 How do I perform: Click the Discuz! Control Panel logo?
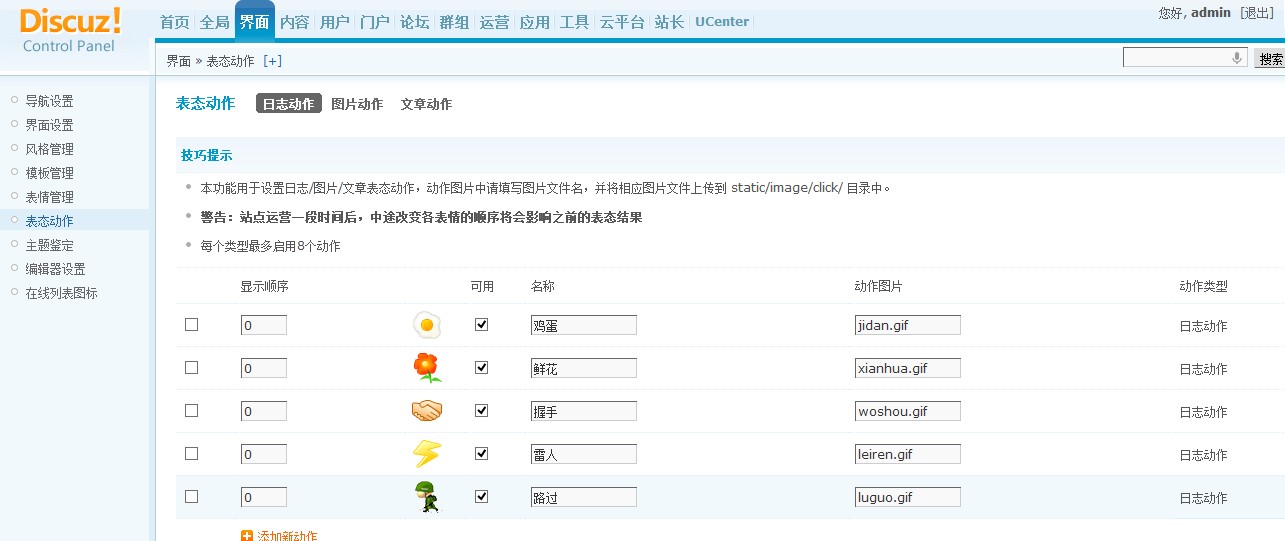pos(70,30)
